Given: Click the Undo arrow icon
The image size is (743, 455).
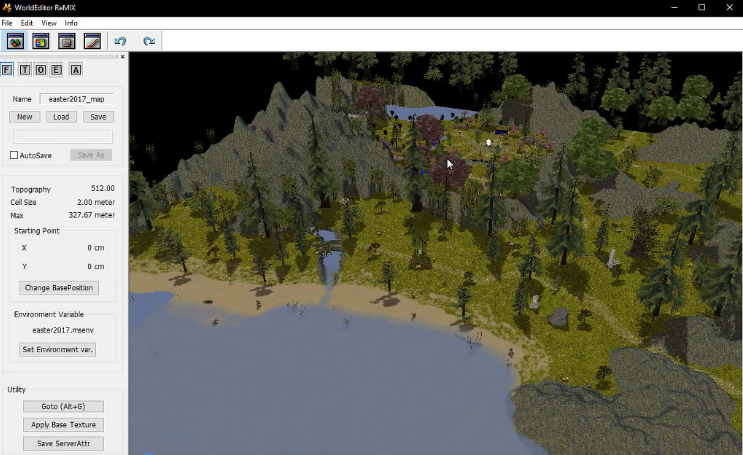Looking at the screenshot, I should pos(120,41).
